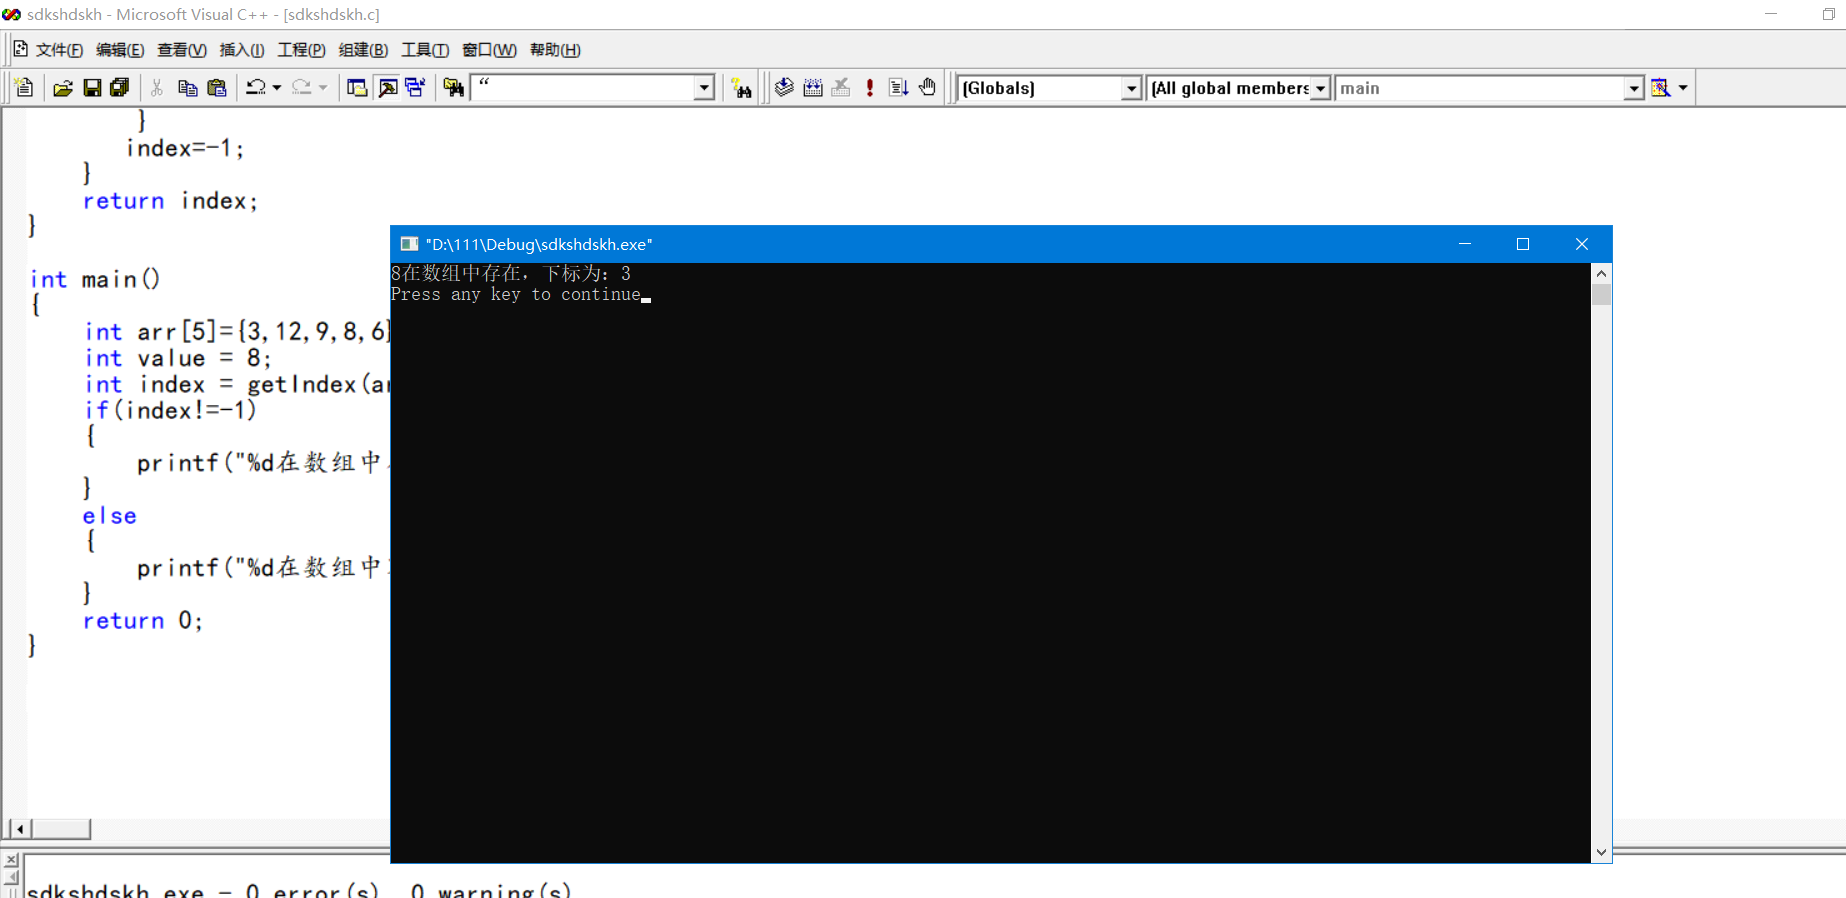1846x898 pixels.
Task: Expand the main function members dropdown
Action: click(1633, 88)
